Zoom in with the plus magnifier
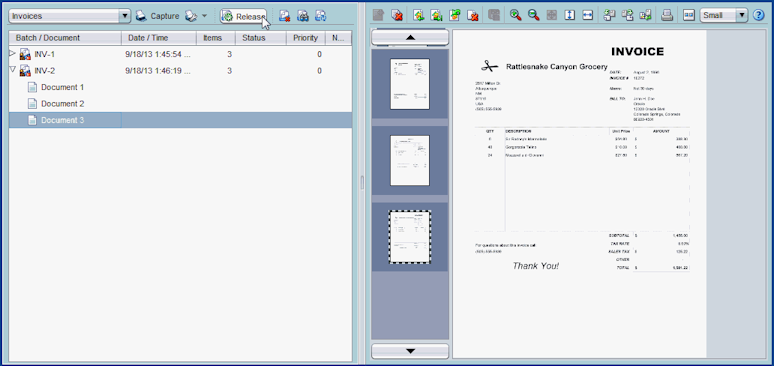 [516, 15]
